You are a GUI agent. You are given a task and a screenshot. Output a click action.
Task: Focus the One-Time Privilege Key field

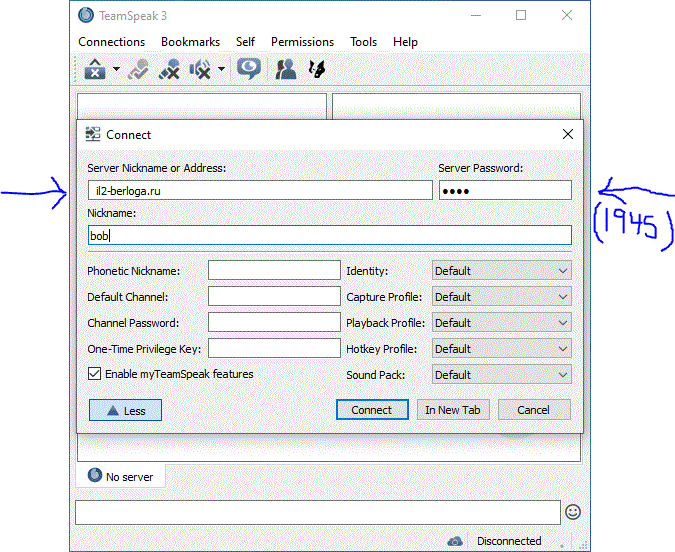point(274,348)
